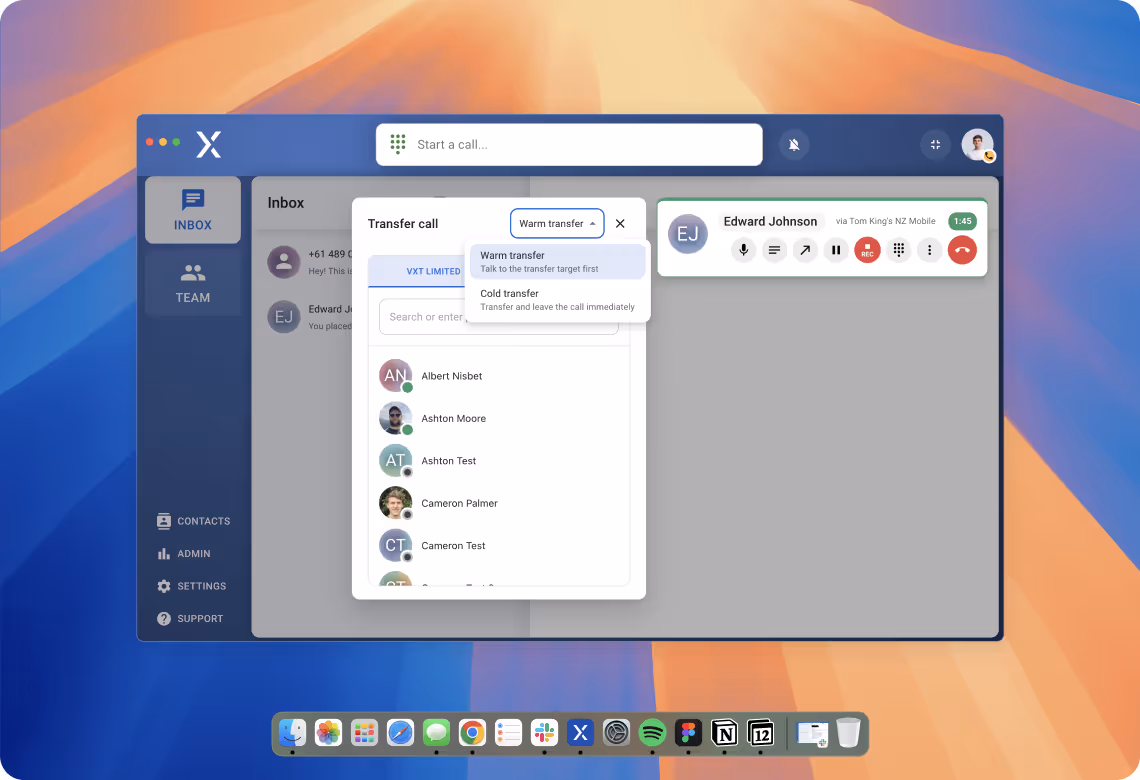Hang up the Edward Johnson call
Image resolution: width=1140 pixels, height=780 pixels.
tap(962, 250)
